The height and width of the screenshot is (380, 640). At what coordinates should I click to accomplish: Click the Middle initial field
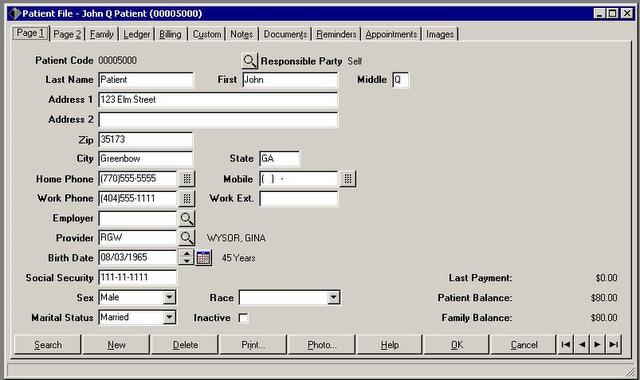tap(400, 80)
